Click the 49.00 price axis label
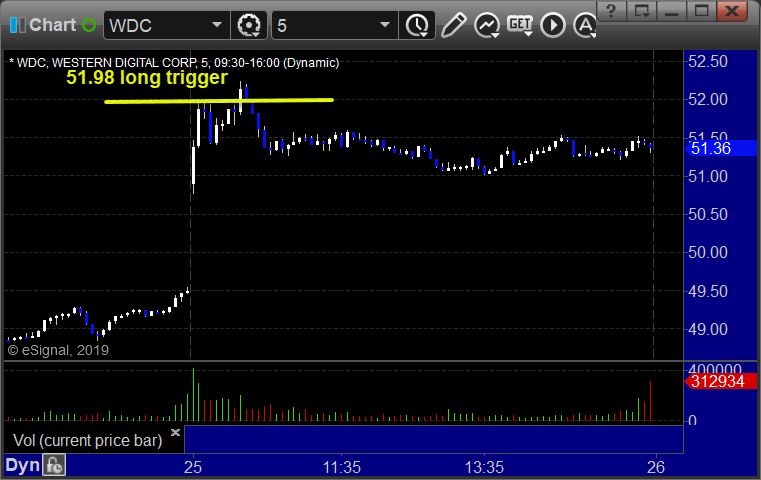Screen dimensions: 761x480 click(x=708, y=330)
